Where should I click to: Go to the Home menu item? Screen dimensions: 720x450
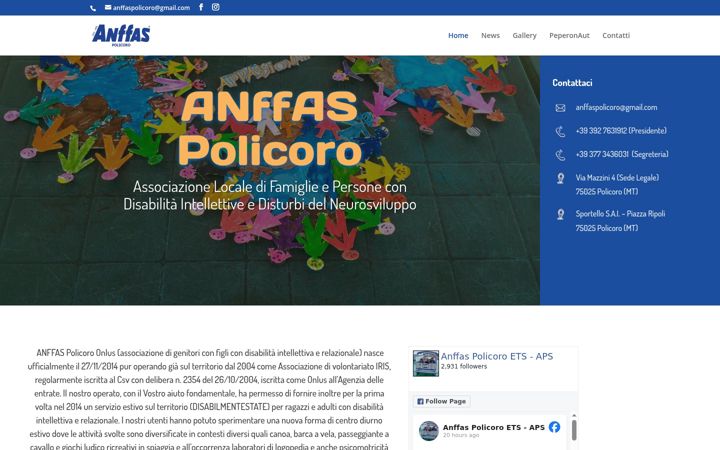458,35
